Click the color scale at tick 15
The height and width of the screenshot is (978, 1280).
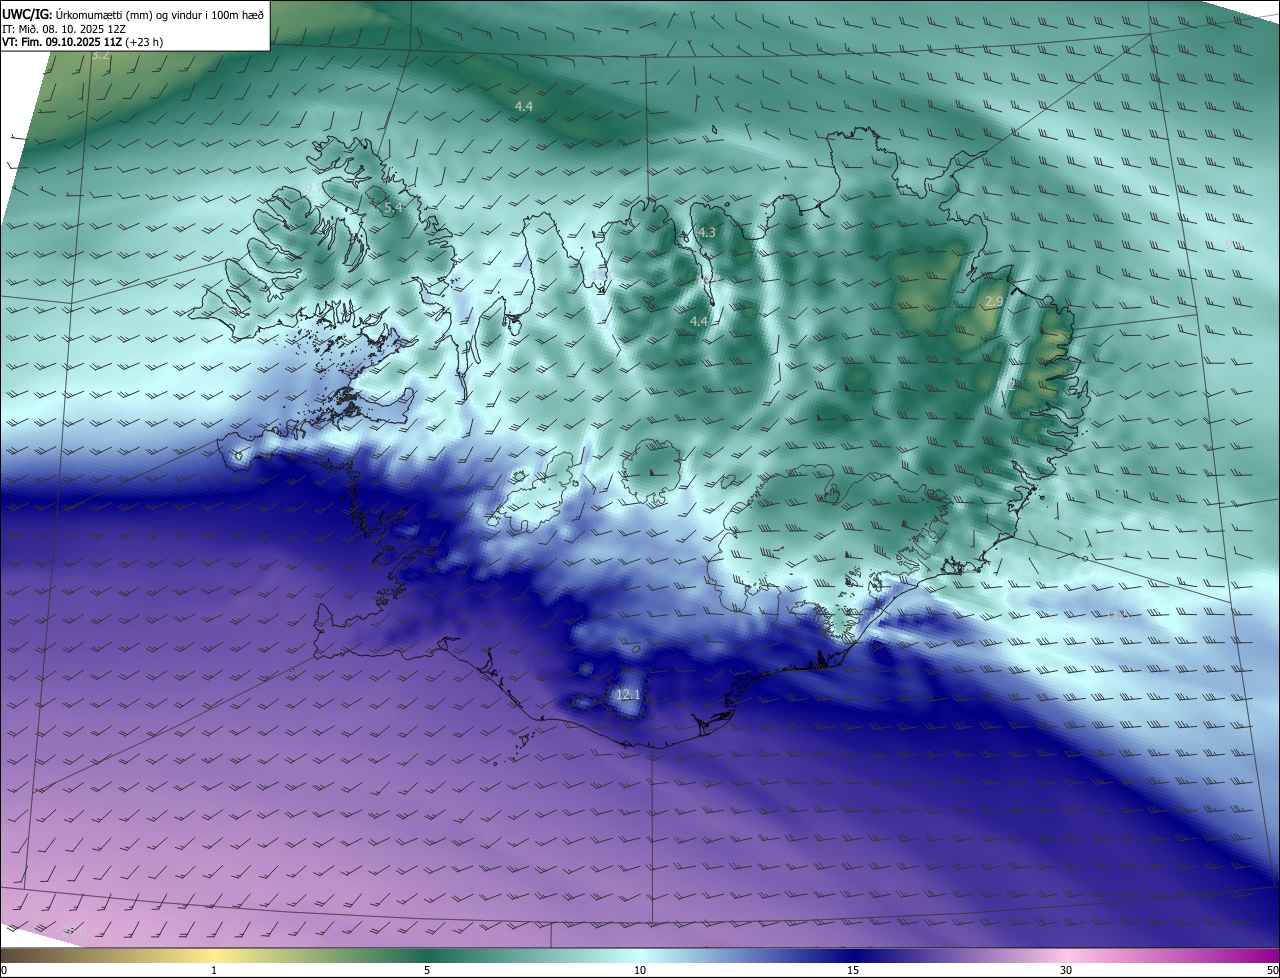pyautogui.click(x=853, y=970)
